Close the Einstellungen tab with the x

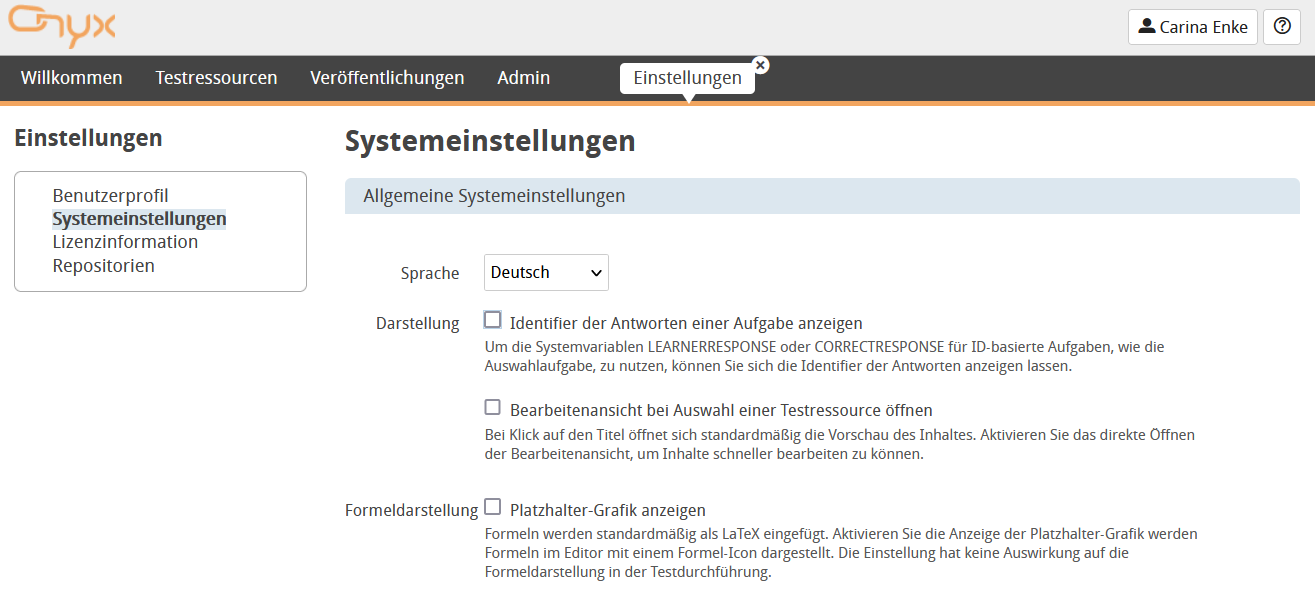click(x=760, y=64)
